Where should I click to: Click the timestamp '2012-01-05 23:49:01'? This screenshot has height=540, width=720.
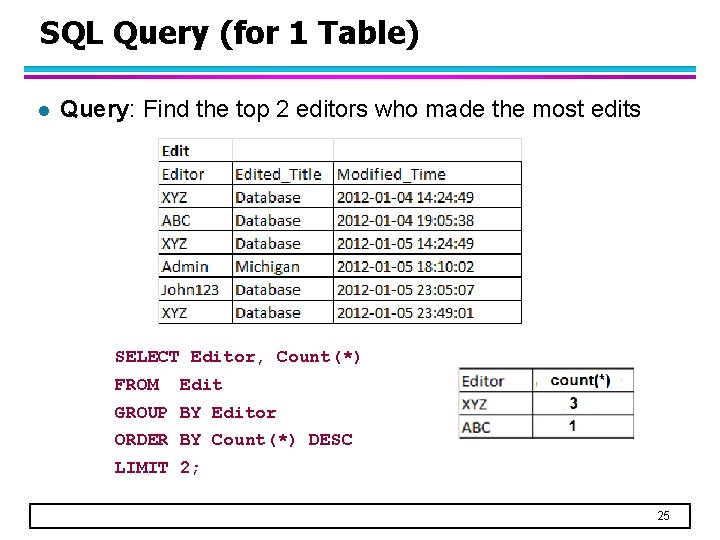tap(405, 313)
